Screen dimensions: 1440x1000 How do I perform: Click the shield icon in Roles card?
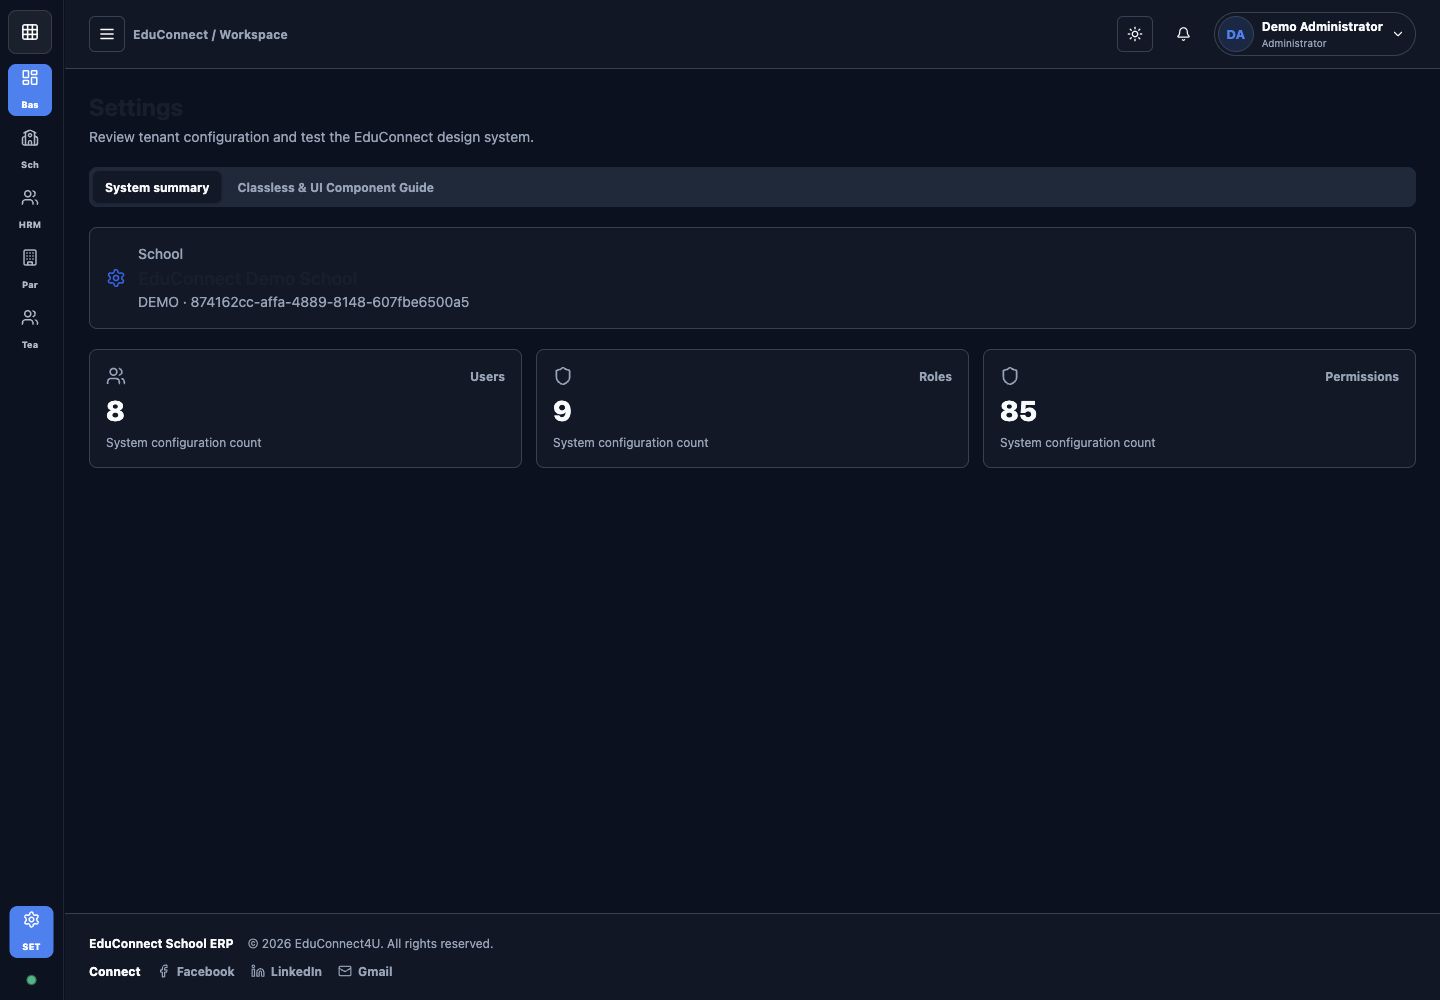point(563,376)
